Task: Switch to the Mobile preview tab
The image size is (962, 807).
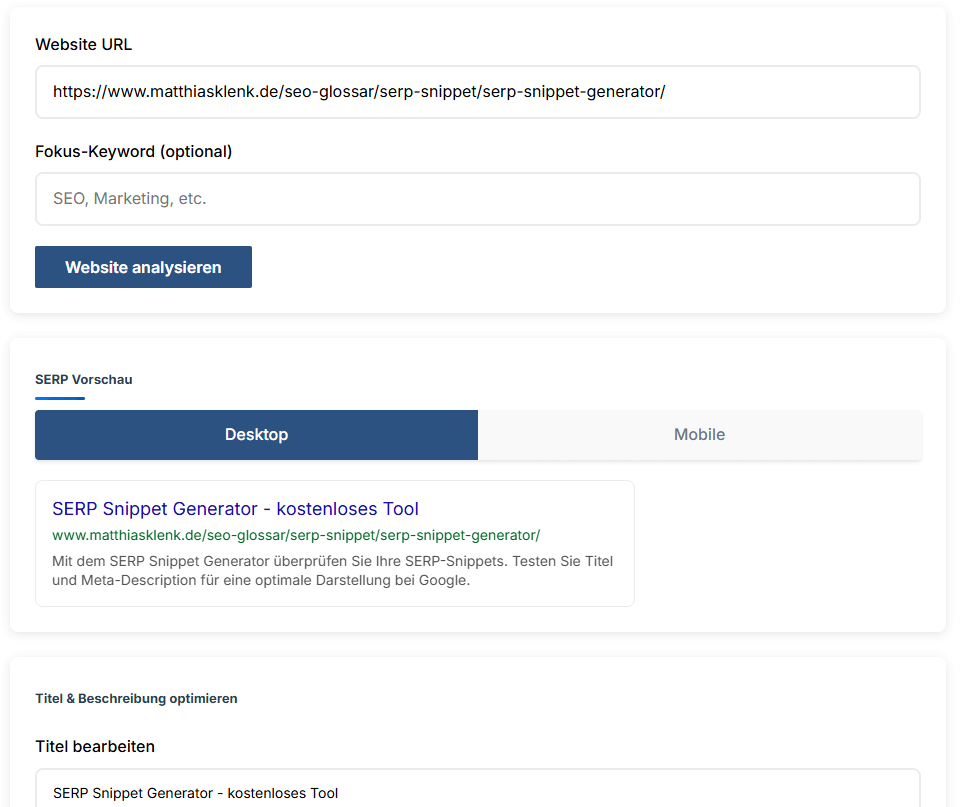Action: tap(699, 434)
